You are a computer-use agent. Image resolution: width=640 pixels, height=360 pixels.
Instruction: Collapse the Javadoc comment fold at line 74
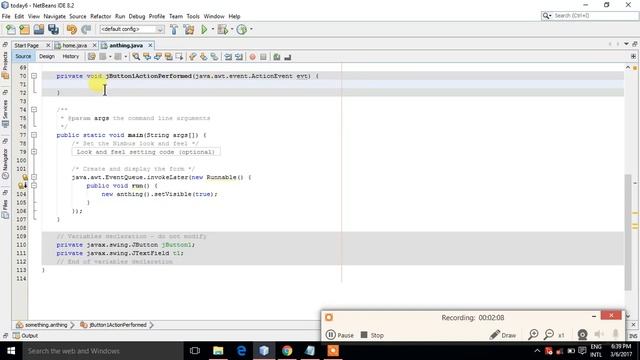pos(34,110)
